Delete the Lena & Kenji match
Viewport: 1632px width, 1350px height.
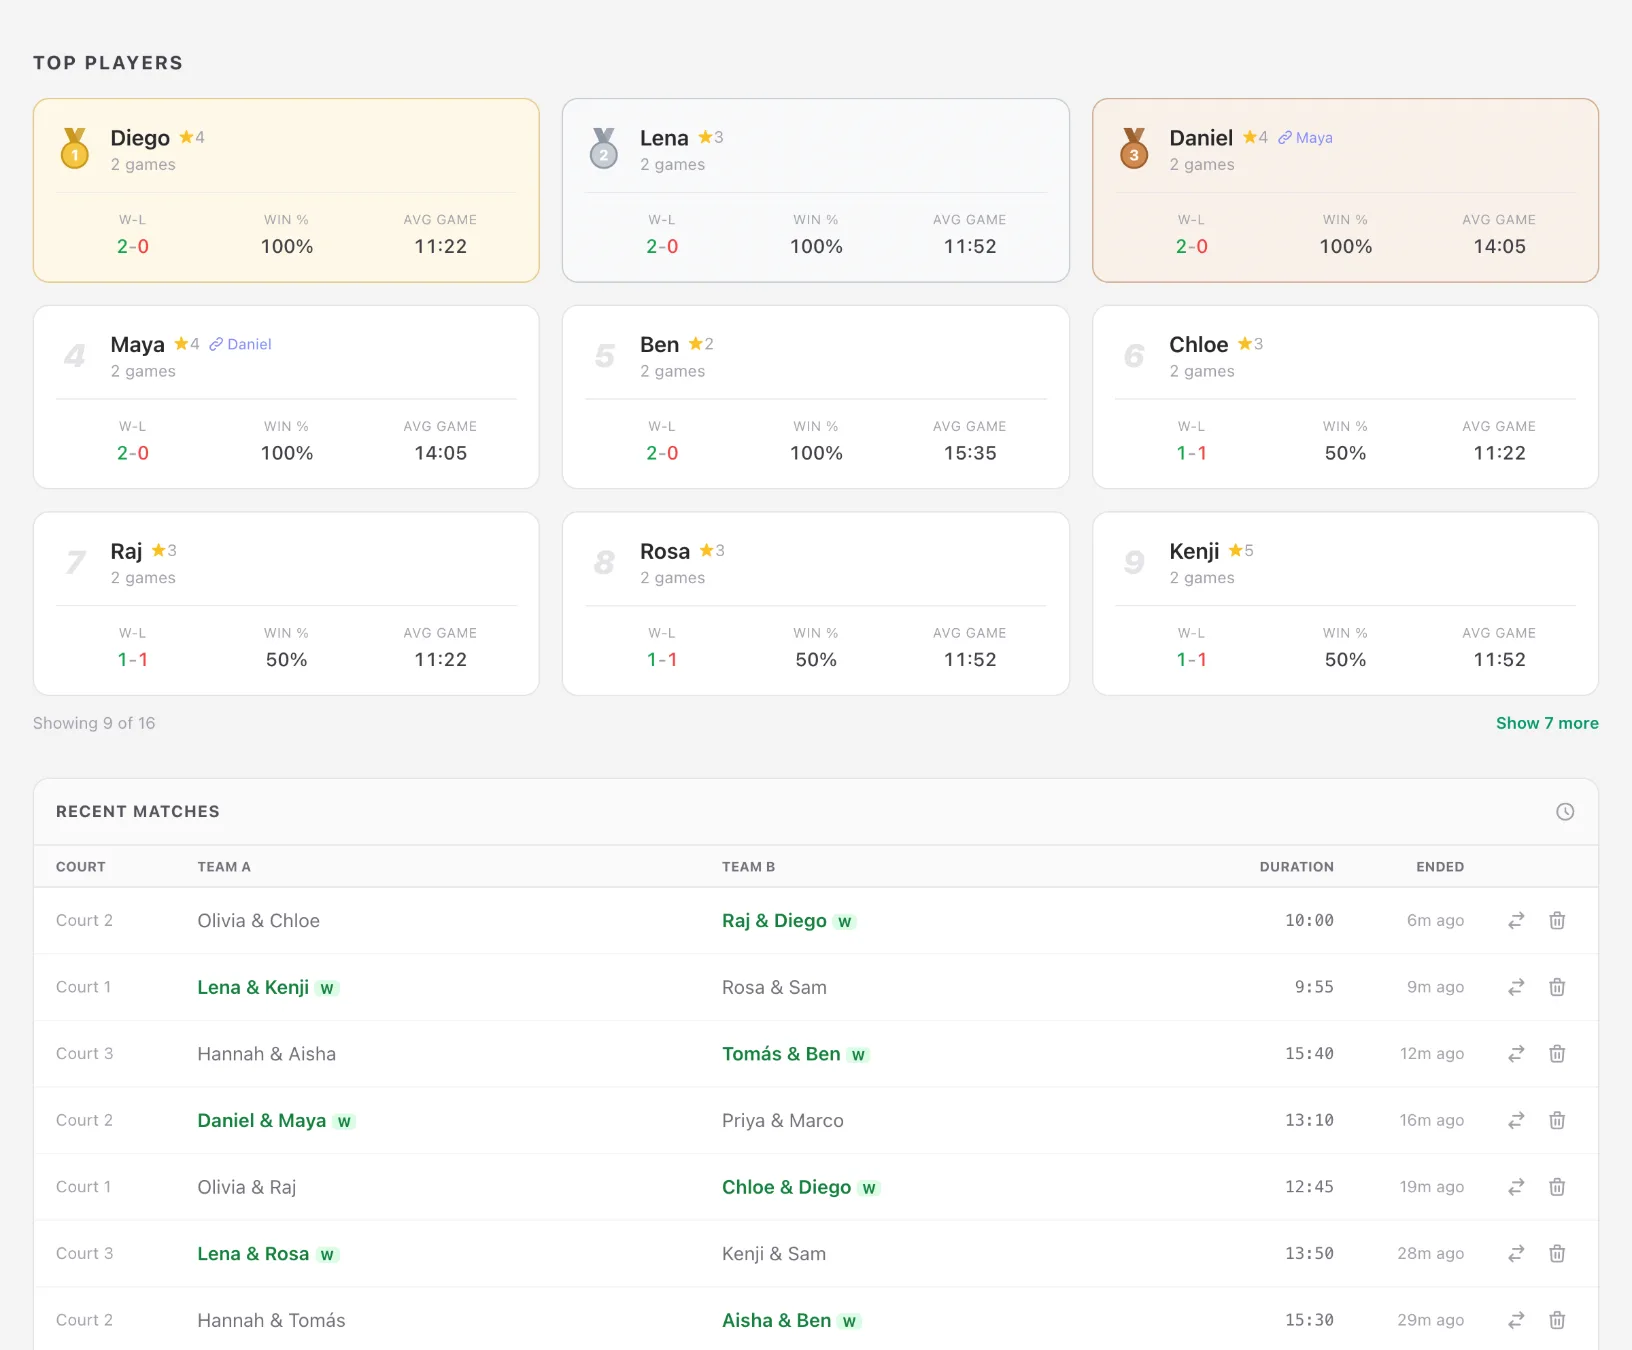(1557, 987)
